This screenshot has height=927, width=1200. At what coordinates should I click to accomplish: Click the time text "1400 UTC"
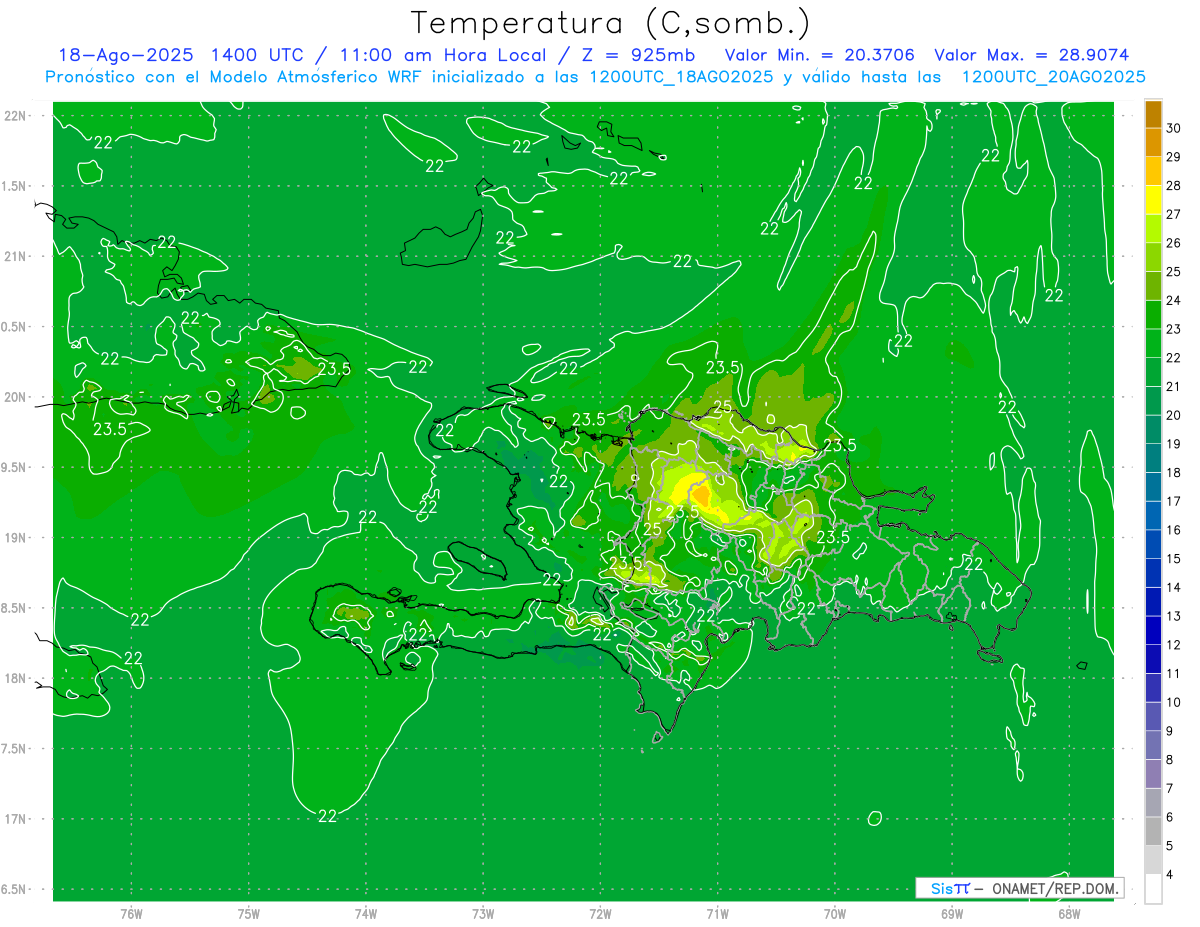click(257, 55)
